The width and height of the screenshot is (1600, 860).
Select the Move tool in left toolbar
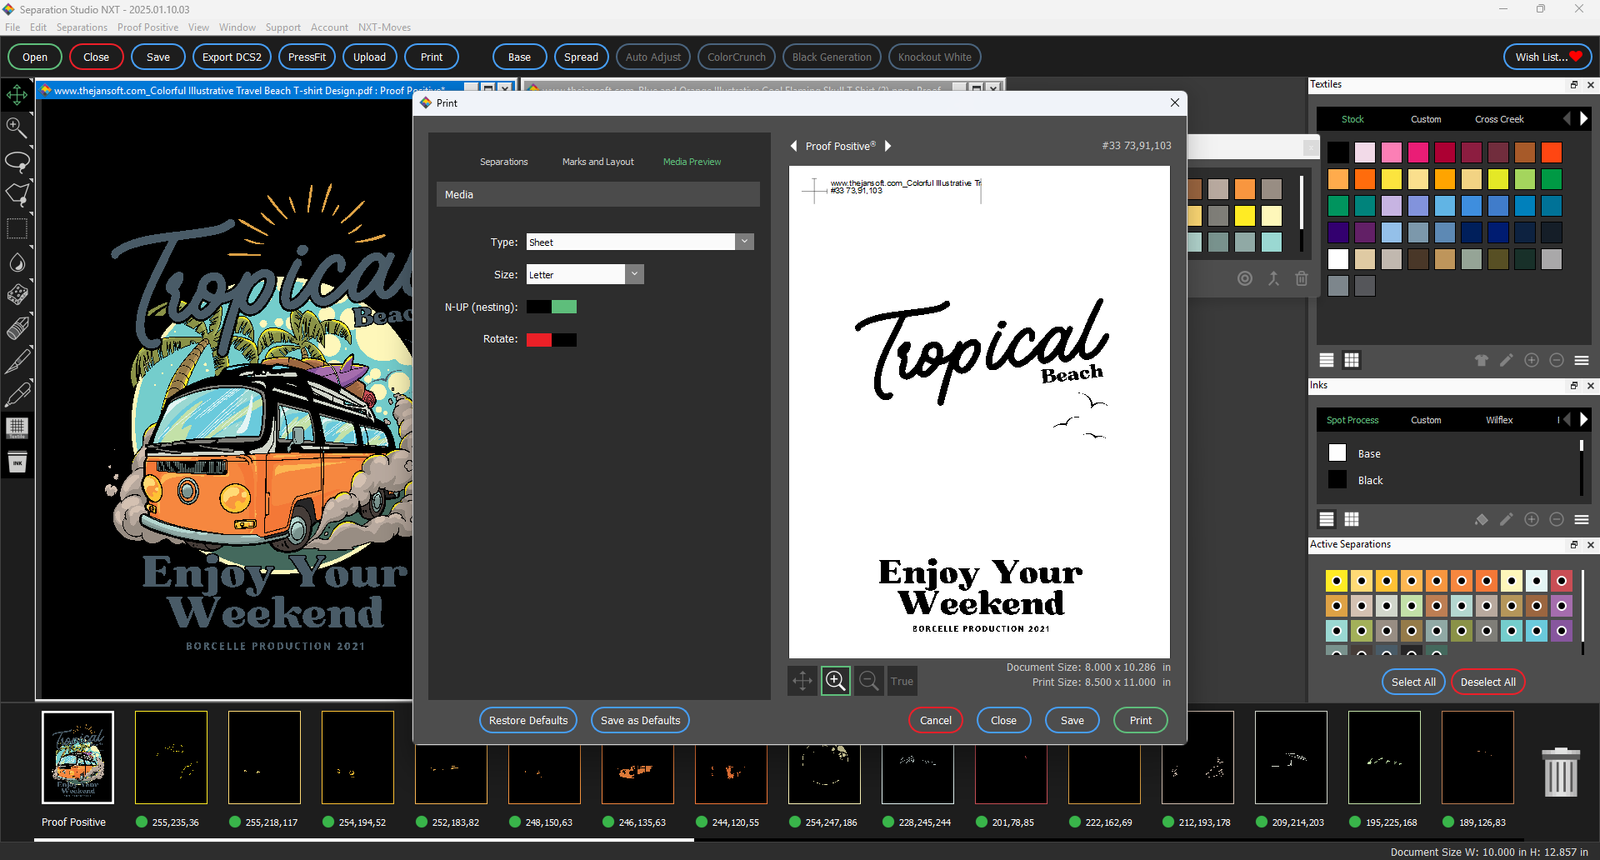coord(17,95)
